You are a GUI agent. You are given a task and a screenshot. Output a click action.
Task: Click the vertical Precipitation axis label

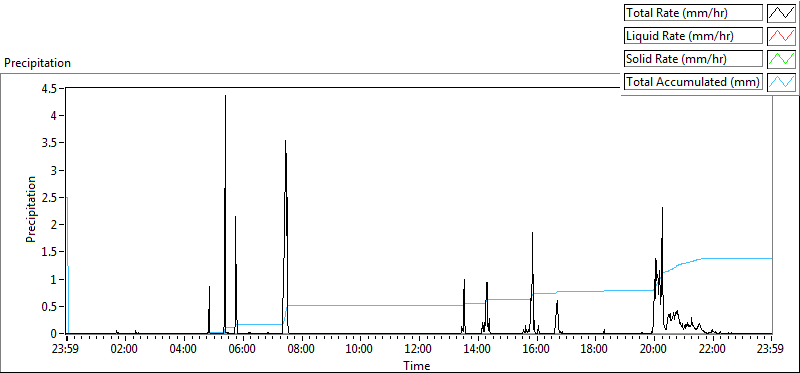[x=31, y=209]
